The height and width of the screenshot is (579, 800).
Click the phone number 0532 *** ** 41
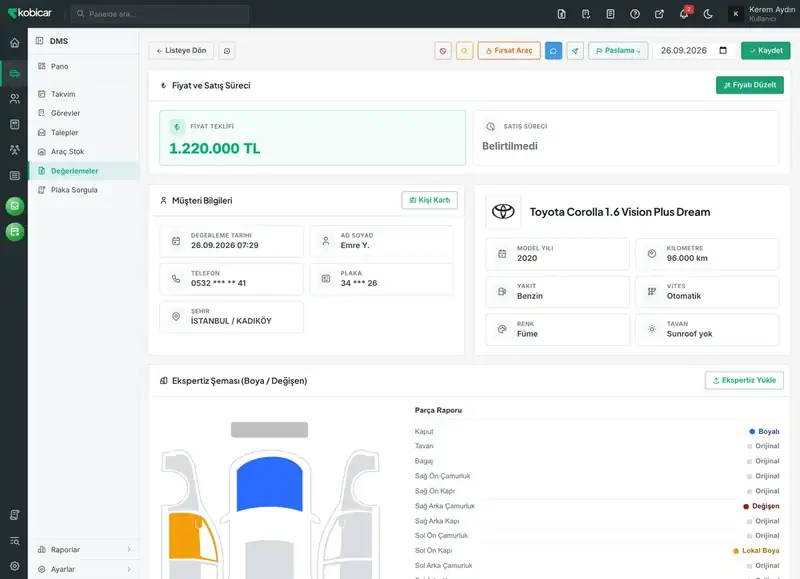pos(218,283)
